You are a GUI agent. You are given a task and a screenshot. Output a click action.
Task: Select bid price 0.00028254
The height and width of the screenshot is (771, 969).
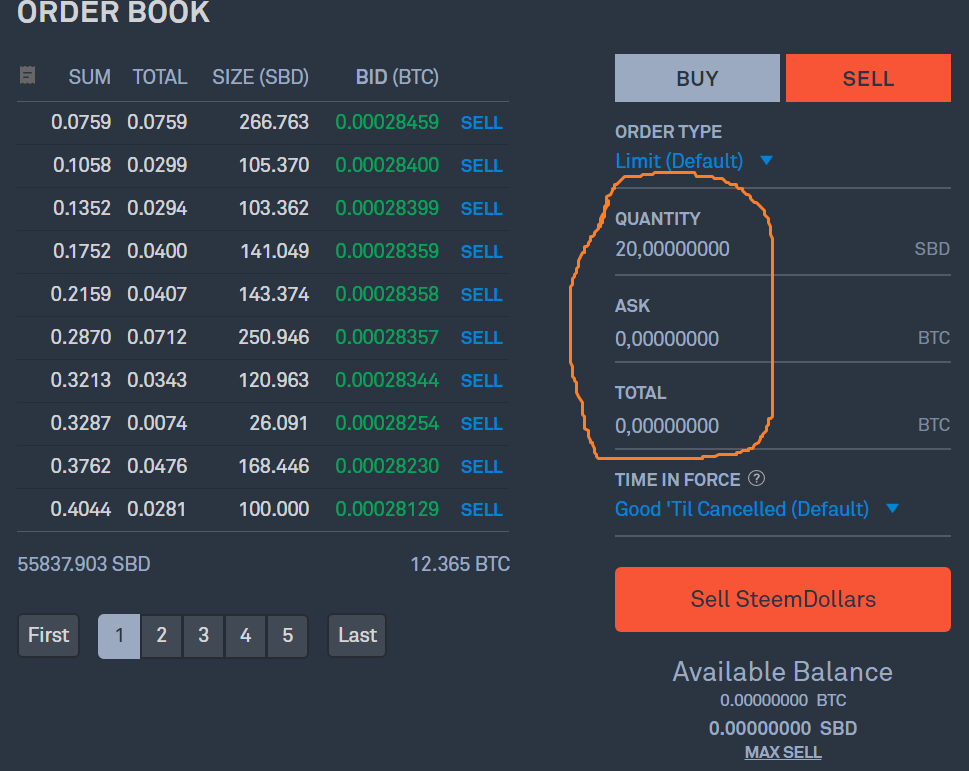387,423
